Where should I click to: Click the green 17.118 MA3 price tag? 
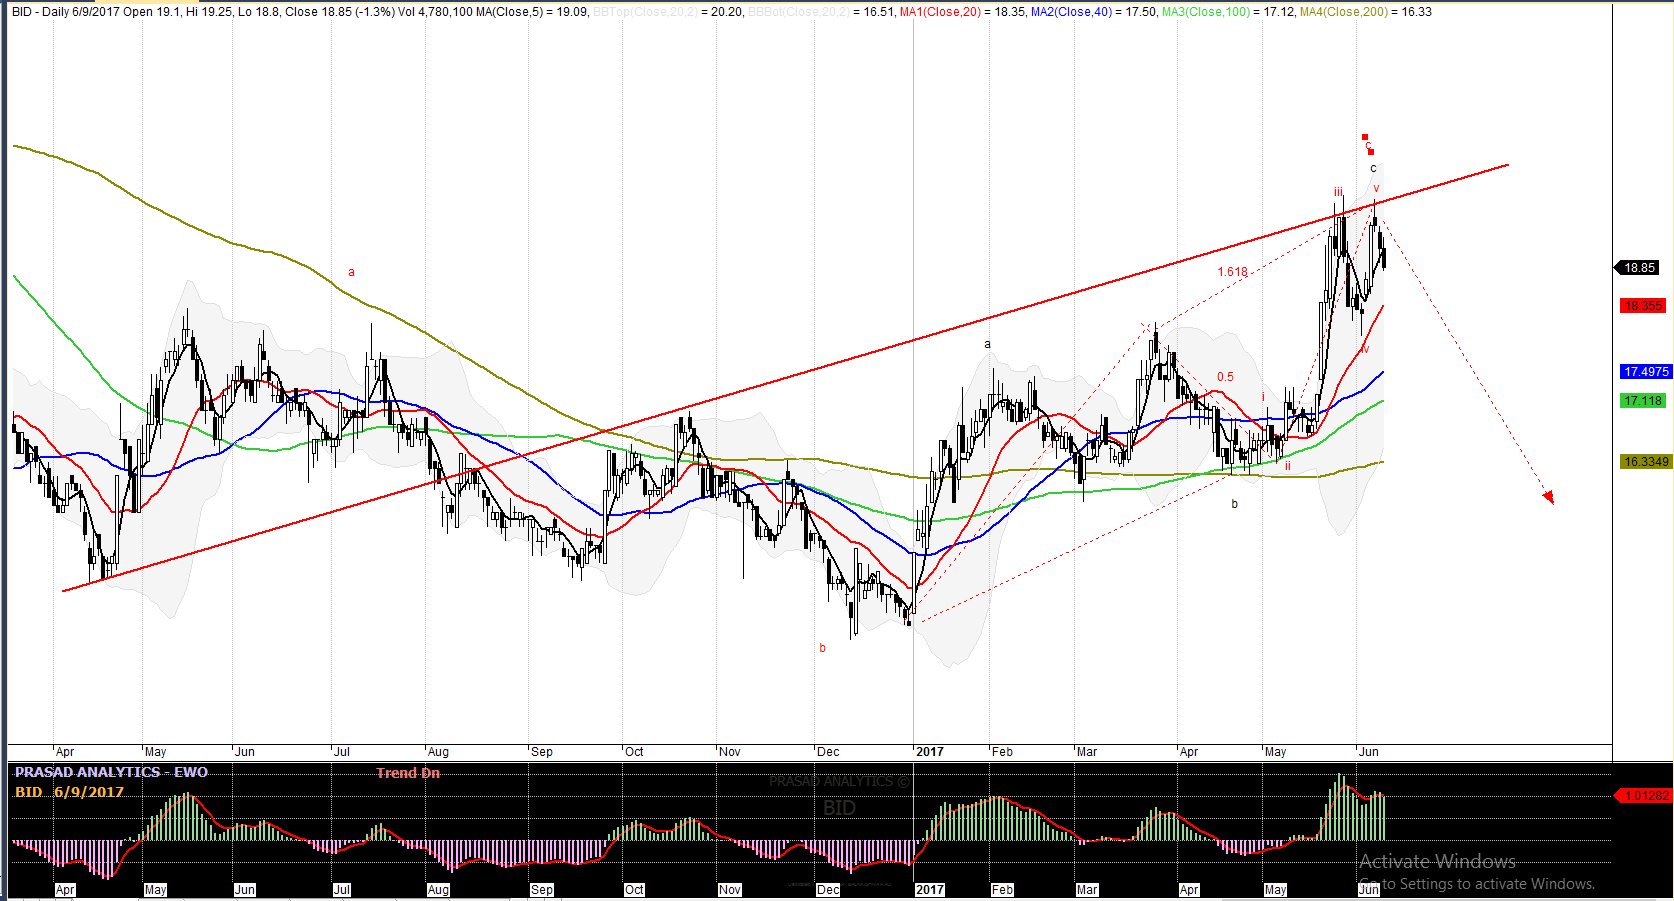1643,401
